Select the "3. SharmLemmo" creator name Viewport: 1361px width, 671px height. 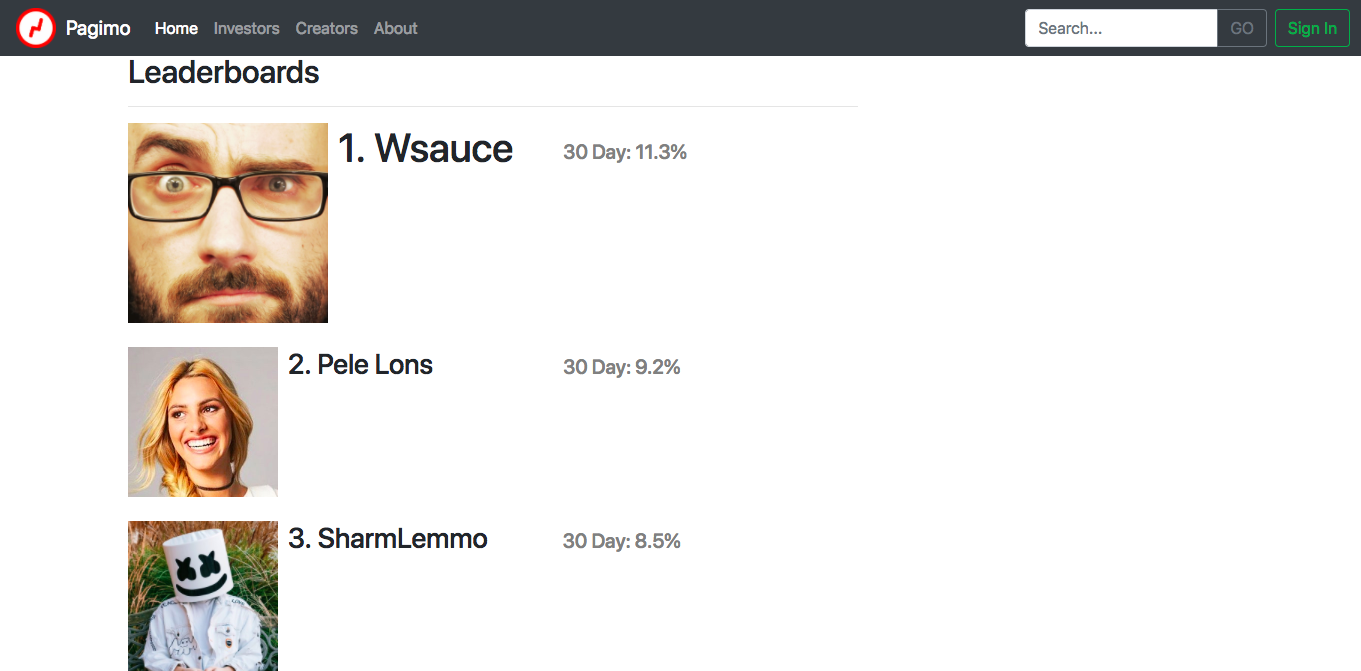(x=388, y=539)
